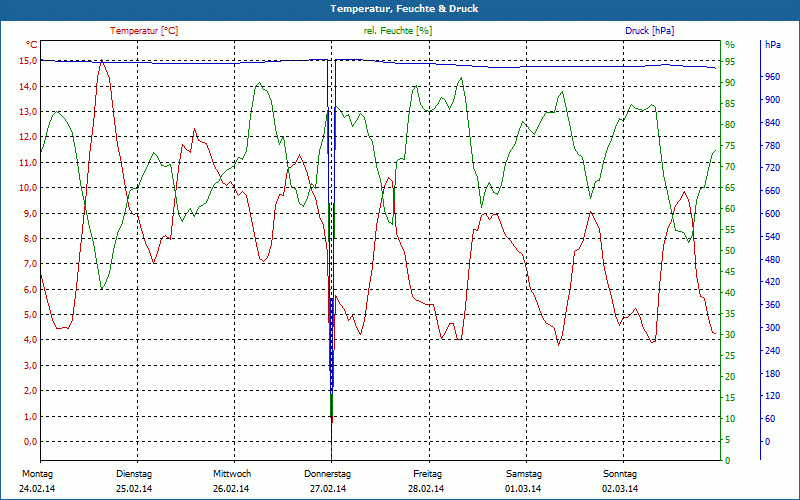Select the blue 'Druck [hPa]' legend label
This screenshot has width=800, height=500.
click(649, 31)
